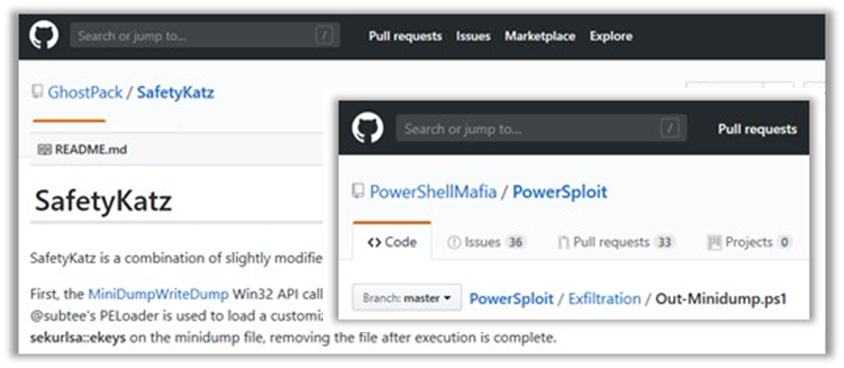The height and width of the screenshot is (368, 844).
Task: Click README.md file header label
Action: click(91, 150)
